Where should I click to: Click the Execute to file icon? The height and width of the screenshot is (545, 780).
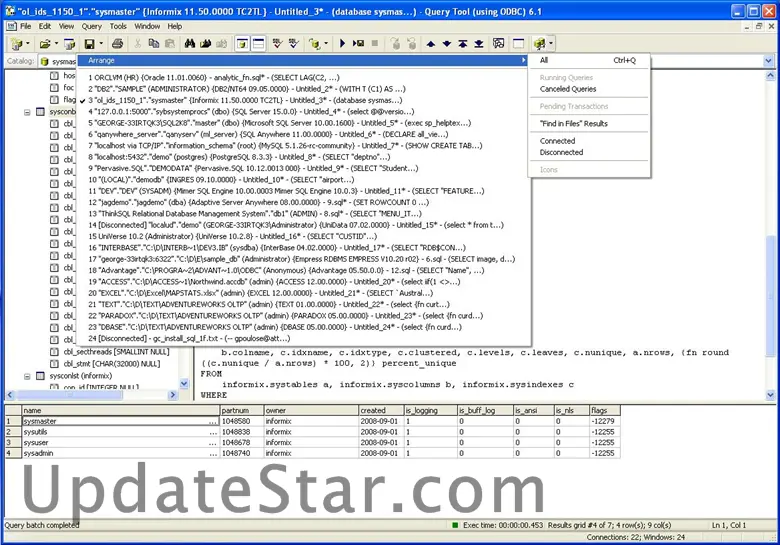coord(358,44)
